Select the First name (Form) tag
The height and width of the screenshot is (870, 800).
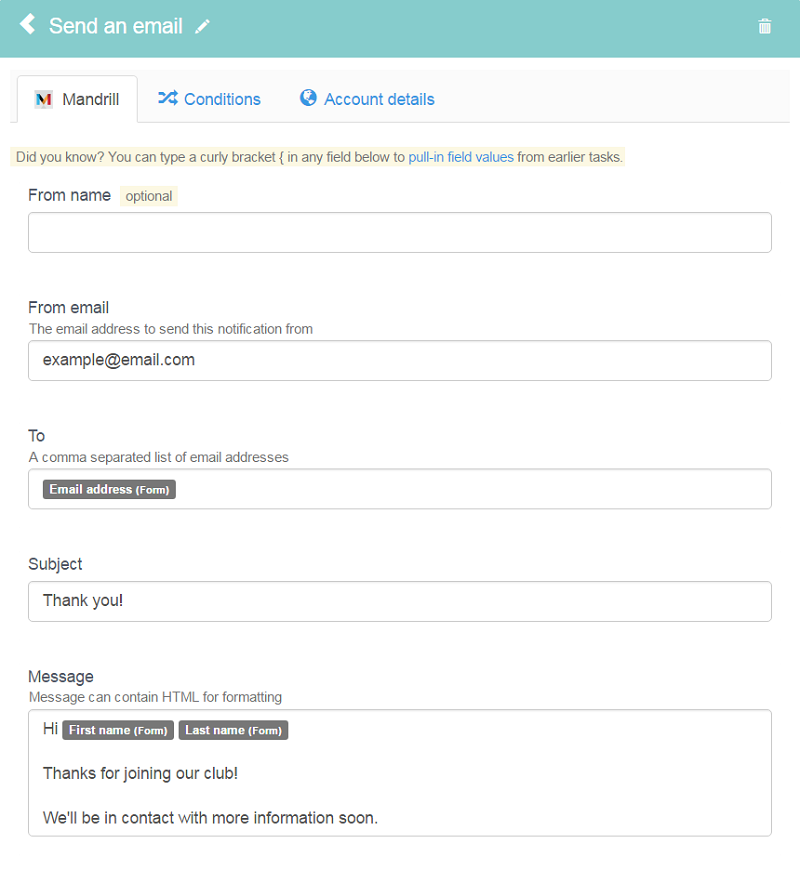118,730
